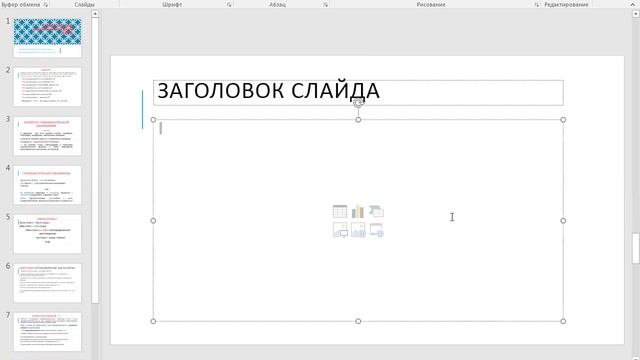Insert a table via placeholder icon
The image size is (640, 360).
pyautogui.click(x=340, y=211)
